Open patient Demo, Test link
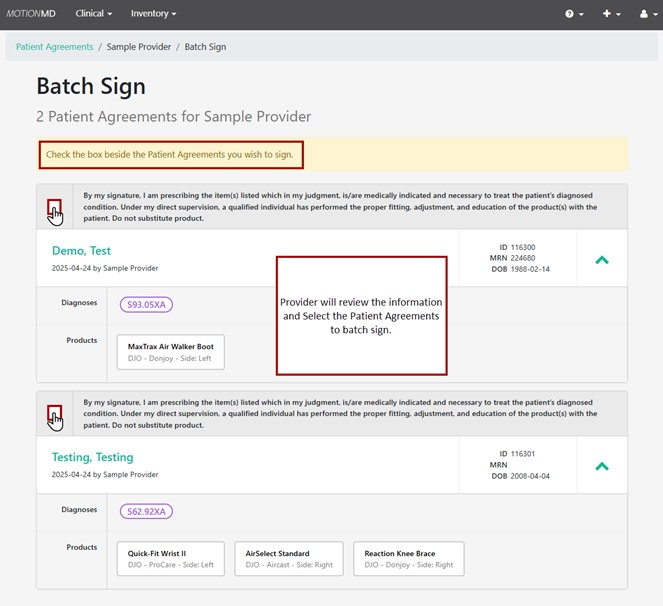Viewport: 663px width, 606px height. 81,251
